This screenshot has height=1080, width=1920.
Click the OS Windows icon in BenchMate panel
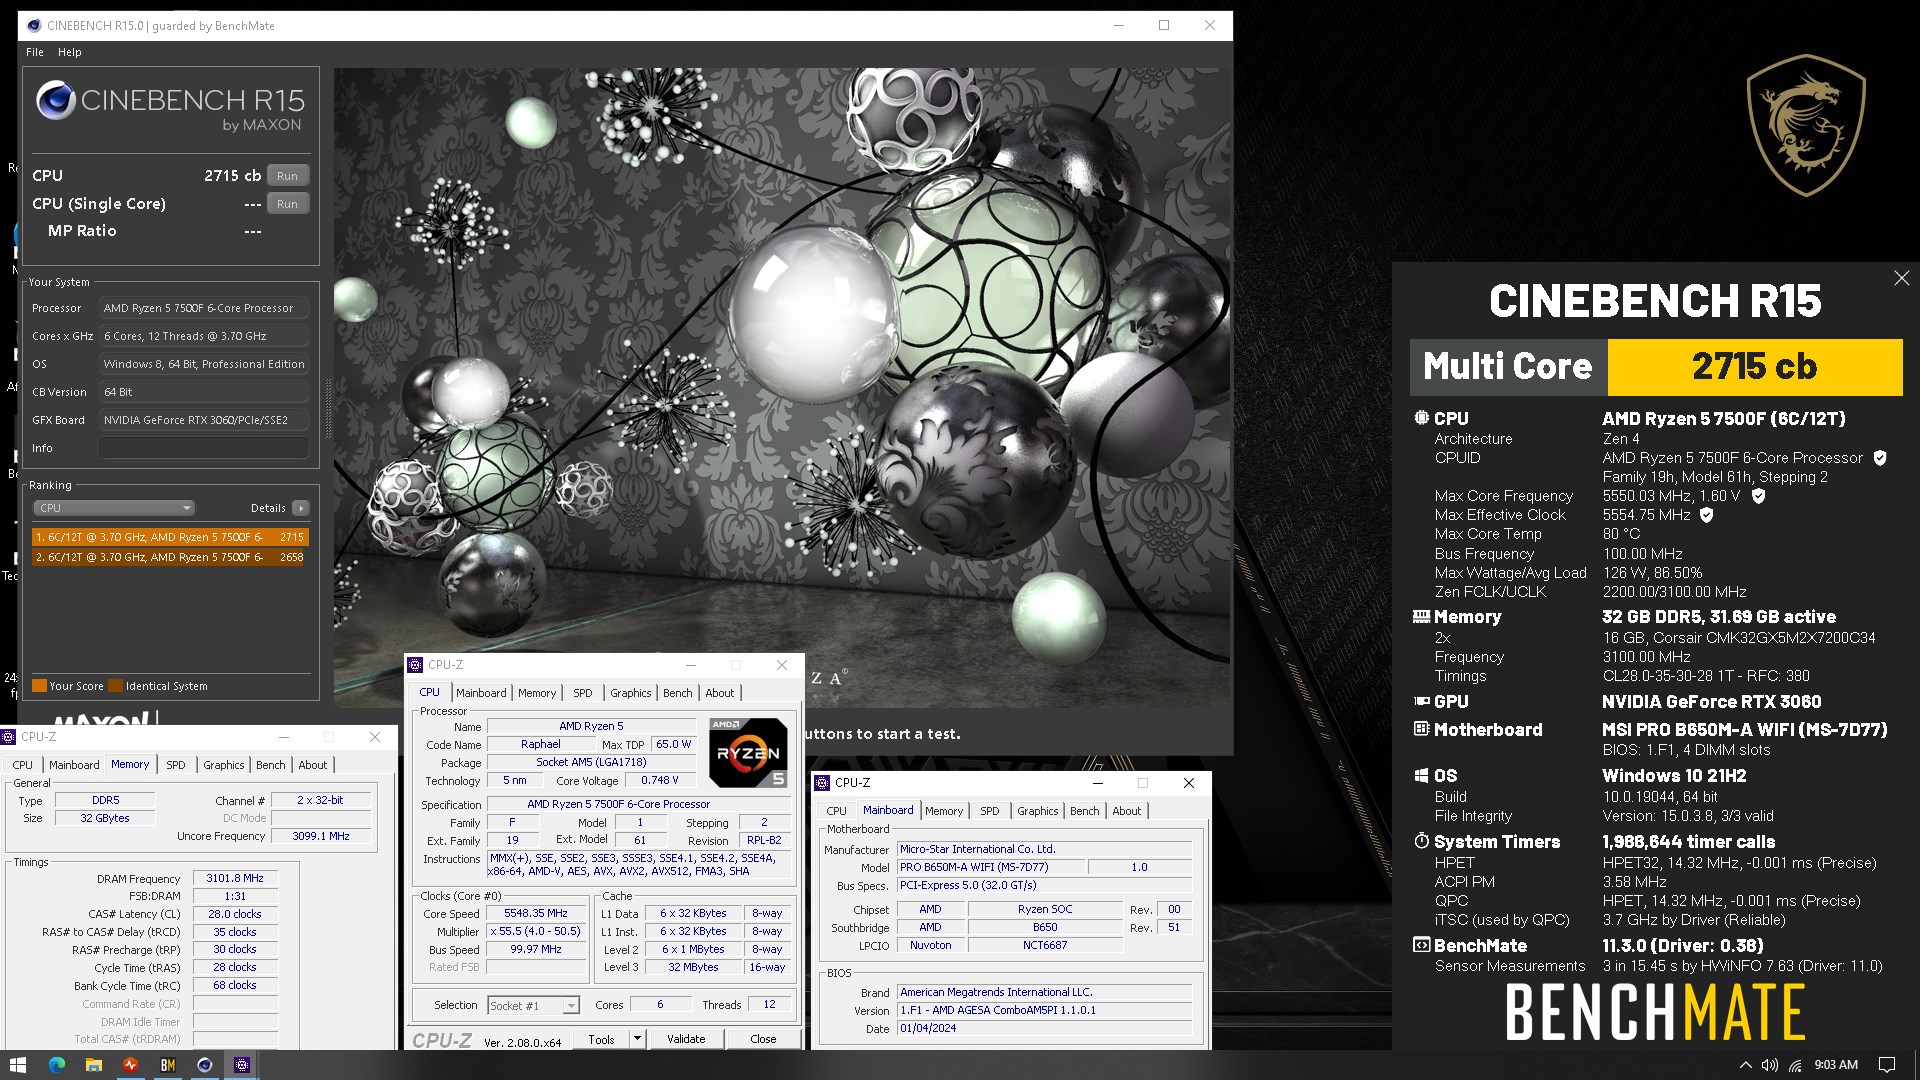1421,776
